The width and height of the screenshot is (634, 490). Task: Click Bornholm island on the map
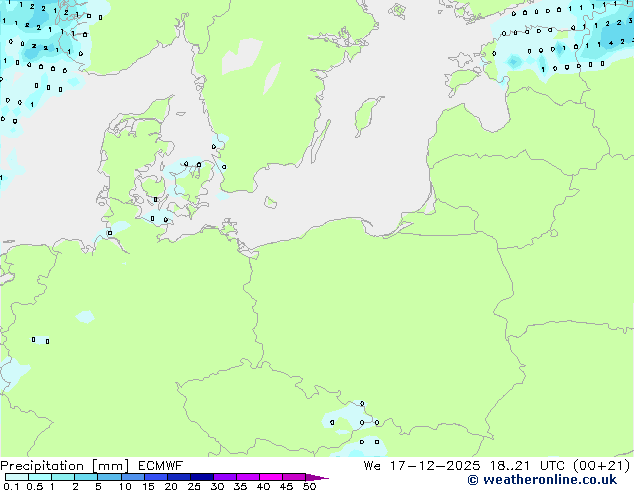(x=270, y=203)
